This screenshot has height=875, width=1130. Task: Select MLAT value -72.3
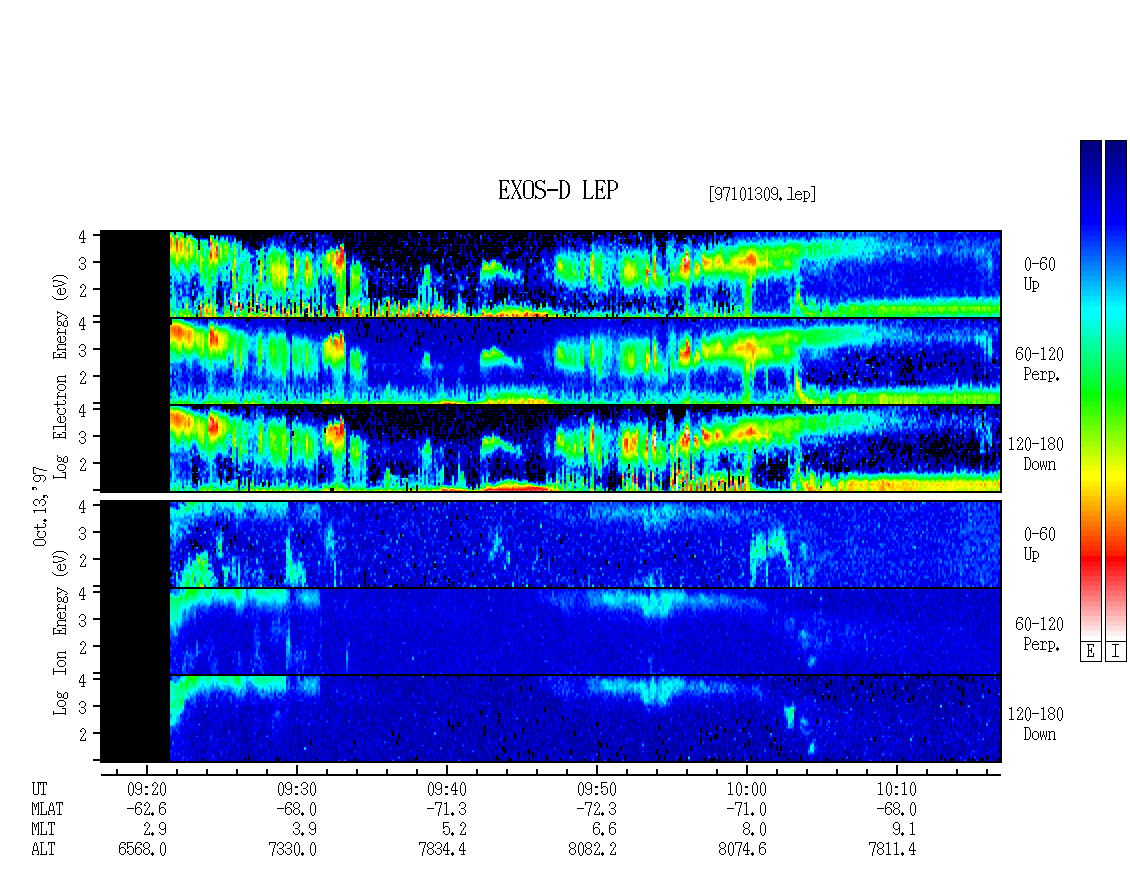(596, 809)
